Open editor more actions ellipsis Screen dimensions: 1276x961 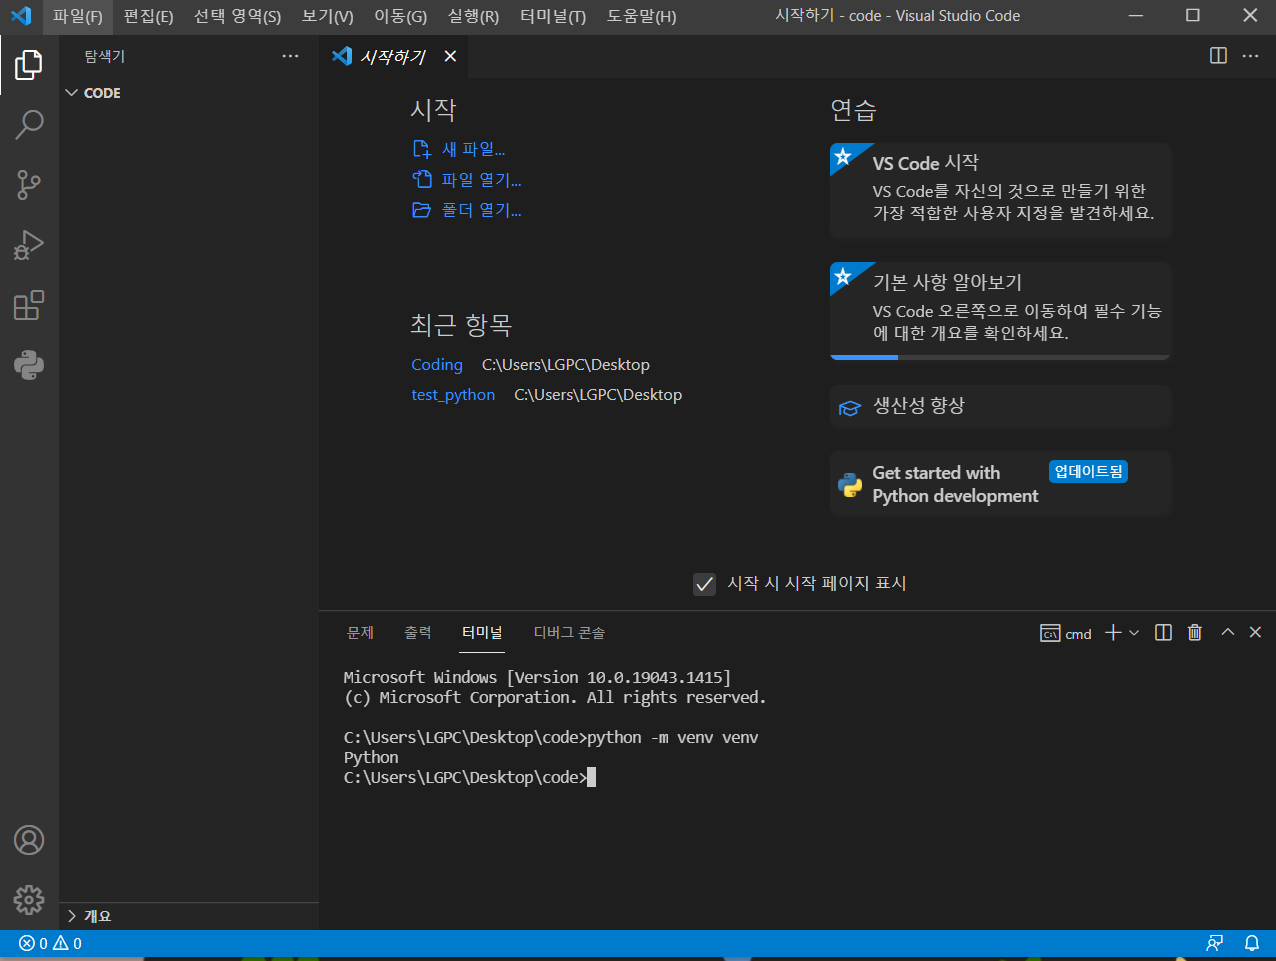coord(1250,56)
